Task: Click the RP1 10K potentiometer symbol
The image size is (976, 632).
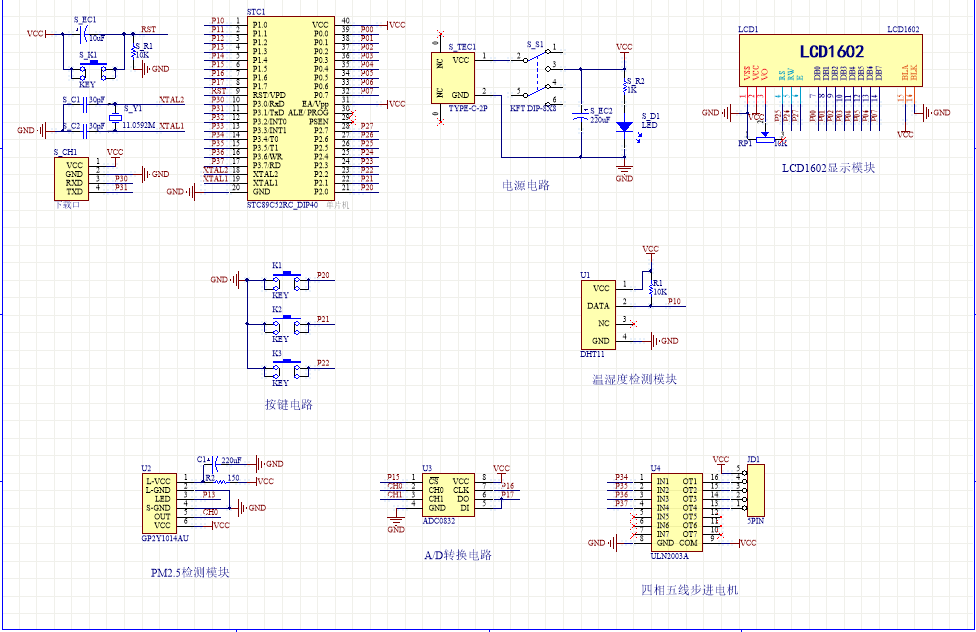Action: click(765, 138)
